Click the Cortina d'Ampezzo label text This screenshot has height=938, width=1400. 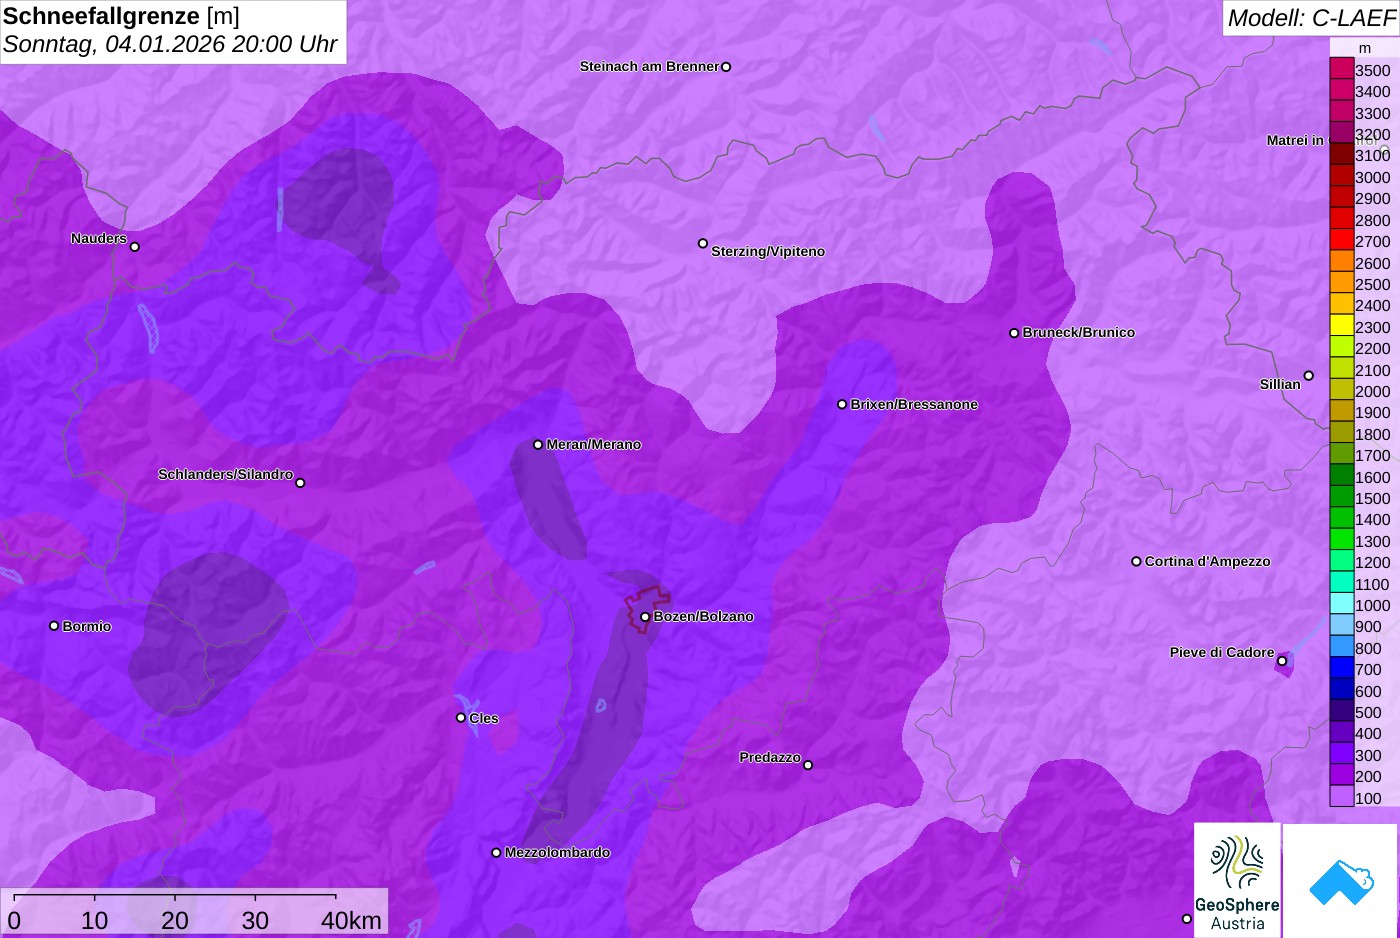click(x=1207, y=562)
